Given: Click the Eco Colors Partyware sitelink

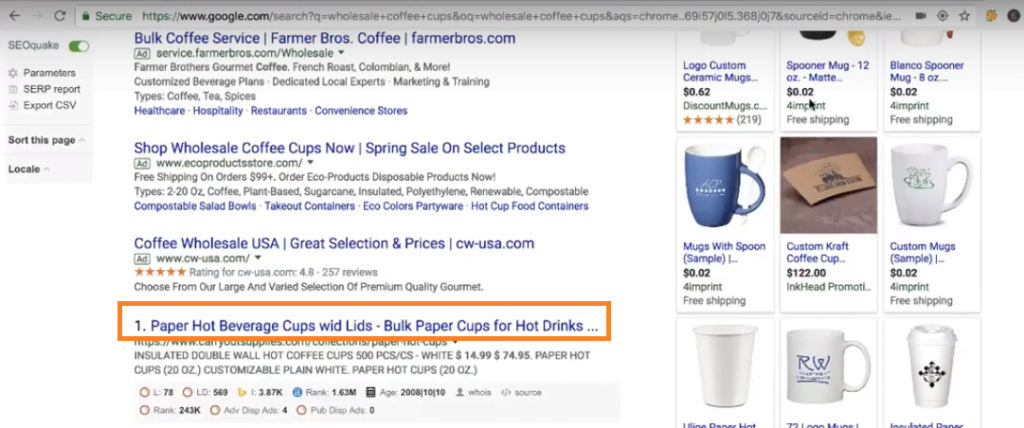Looking at the screenshot, I should [x=413, y=206].
